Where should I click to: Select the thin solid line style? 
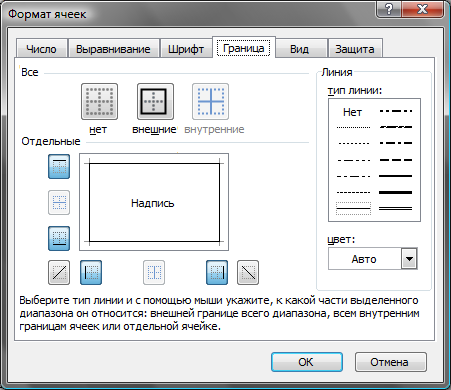click(353, 209)
